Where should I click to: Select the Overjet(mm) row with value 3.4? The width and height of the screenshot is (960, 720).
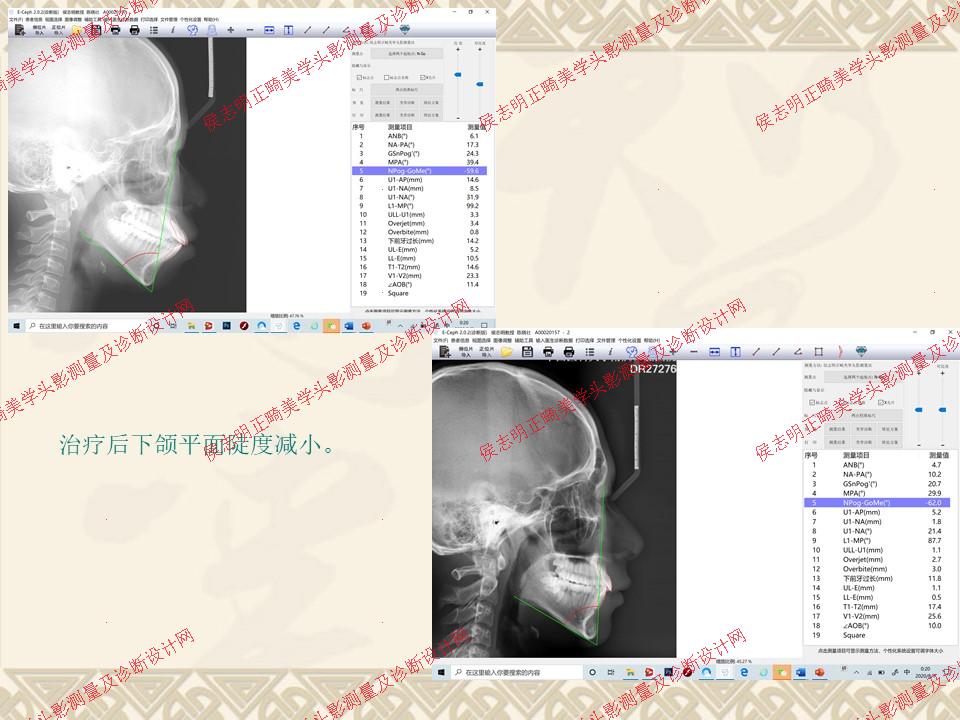click(x=419, y=223)
